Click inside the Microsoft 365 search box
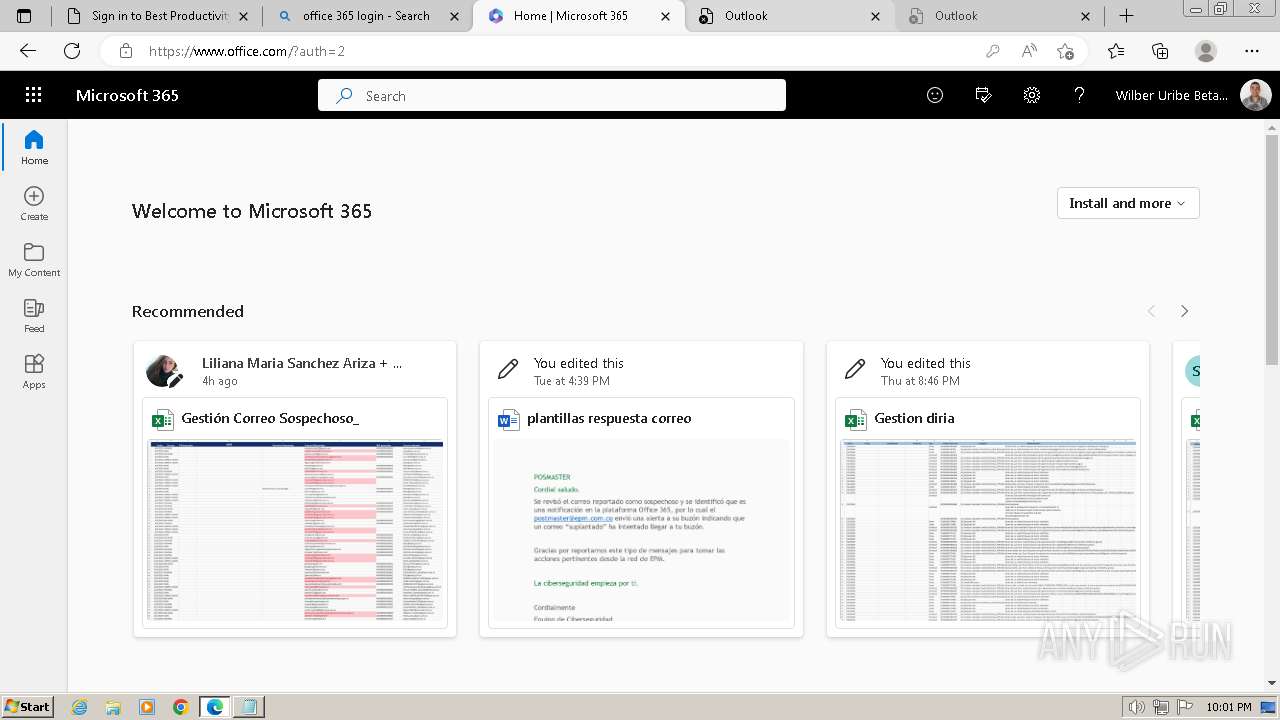Screen dimensions: 1280x720 pyautogui.click(x=552, y=96)
